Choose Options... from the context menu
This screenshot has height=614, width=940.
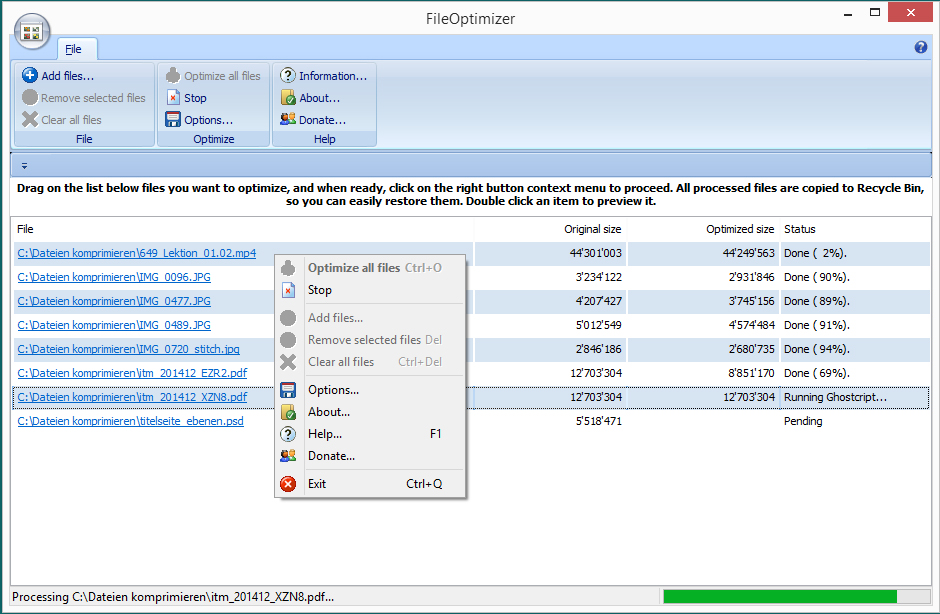[370, 390]
